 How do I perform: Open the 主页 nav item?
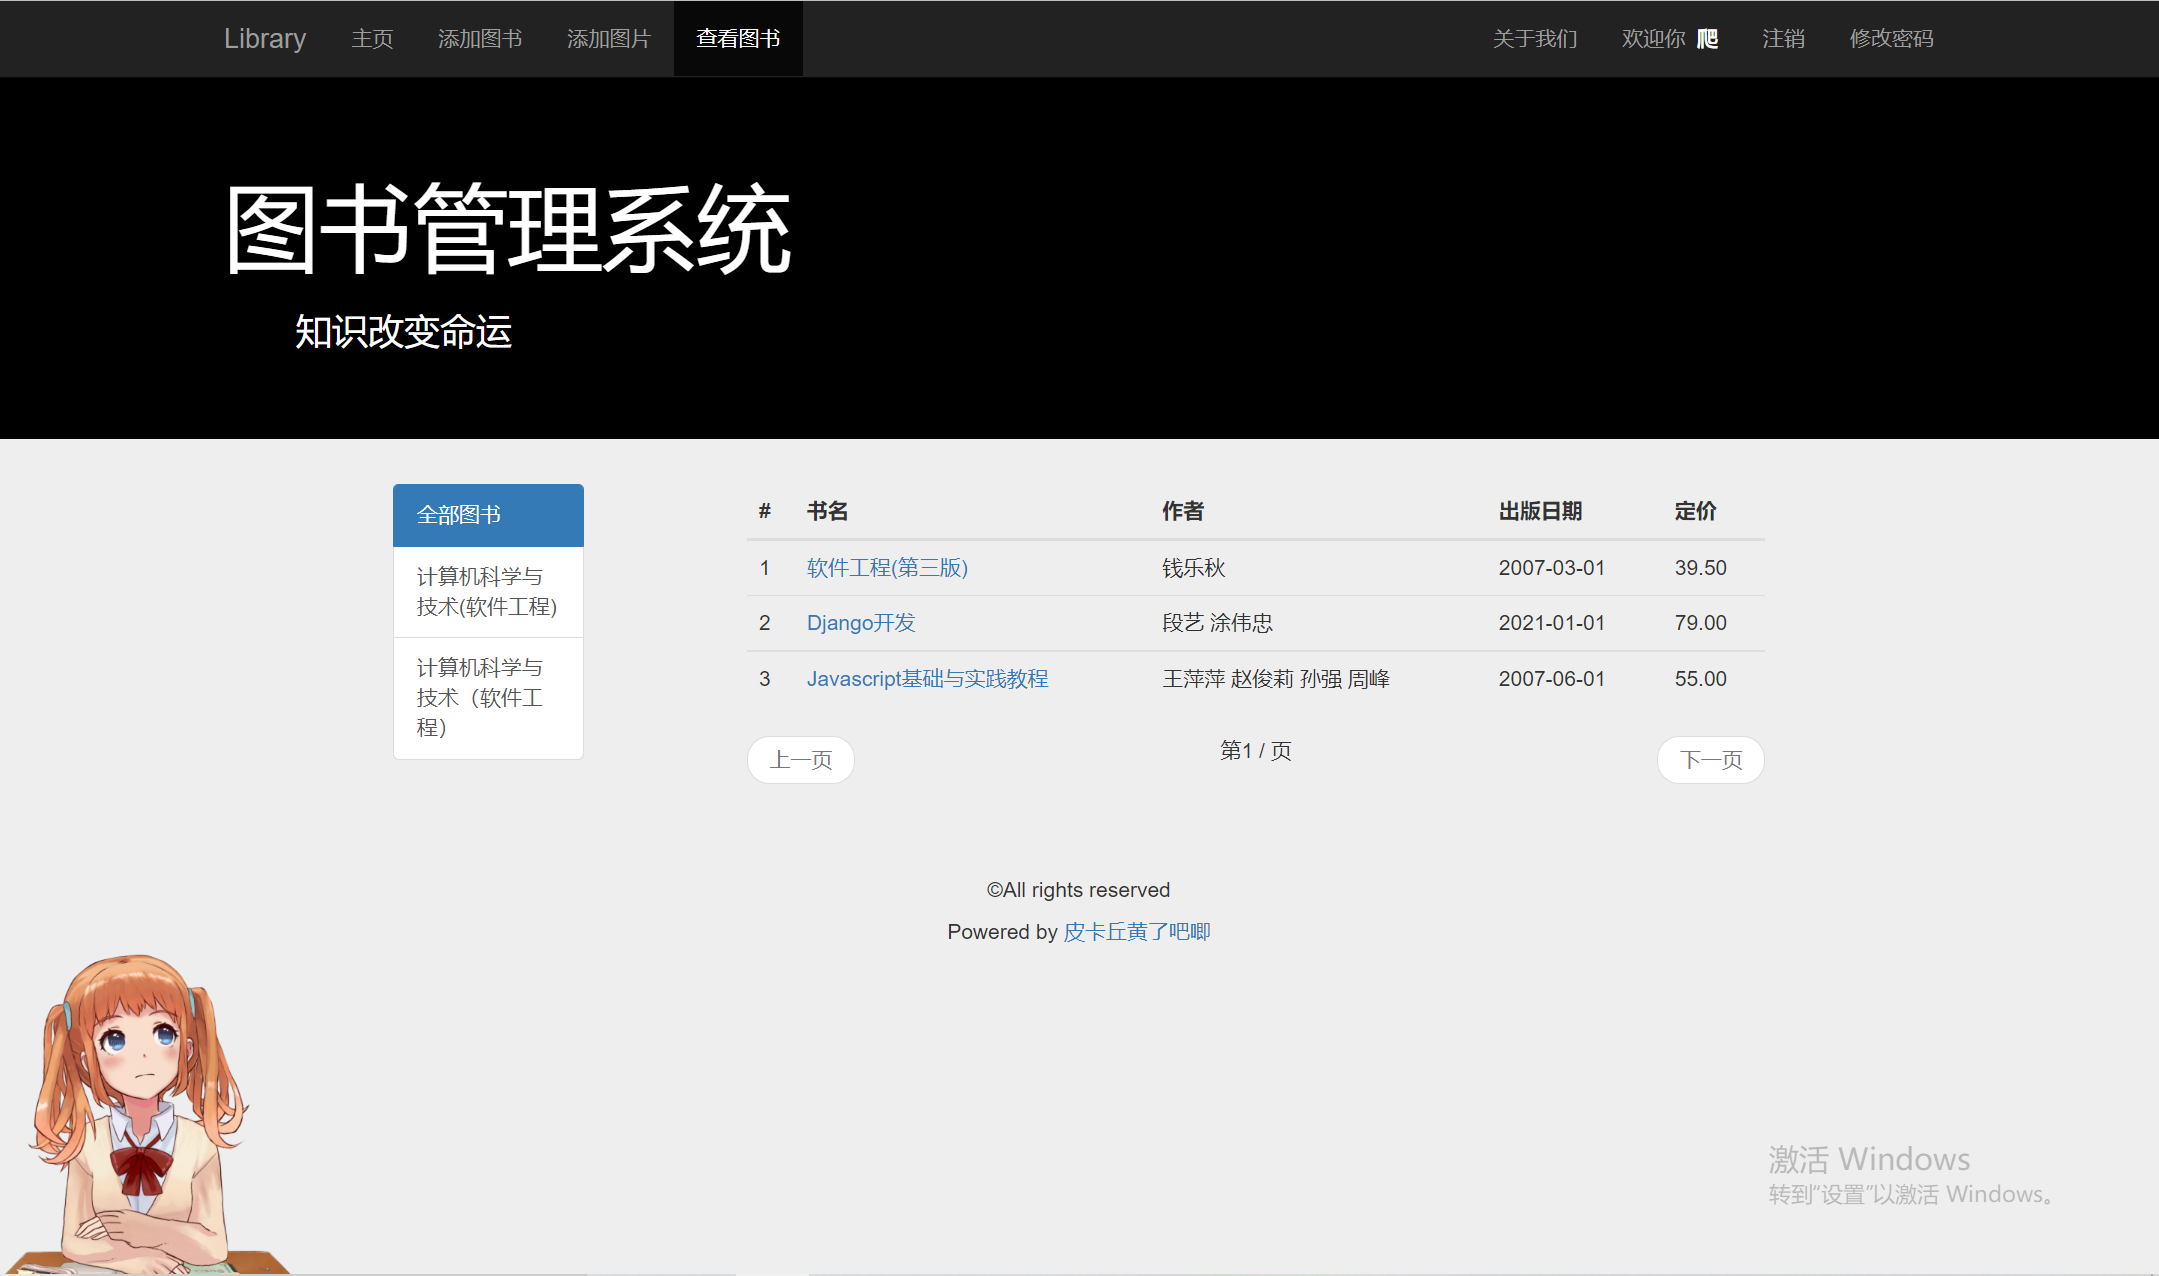372,39
